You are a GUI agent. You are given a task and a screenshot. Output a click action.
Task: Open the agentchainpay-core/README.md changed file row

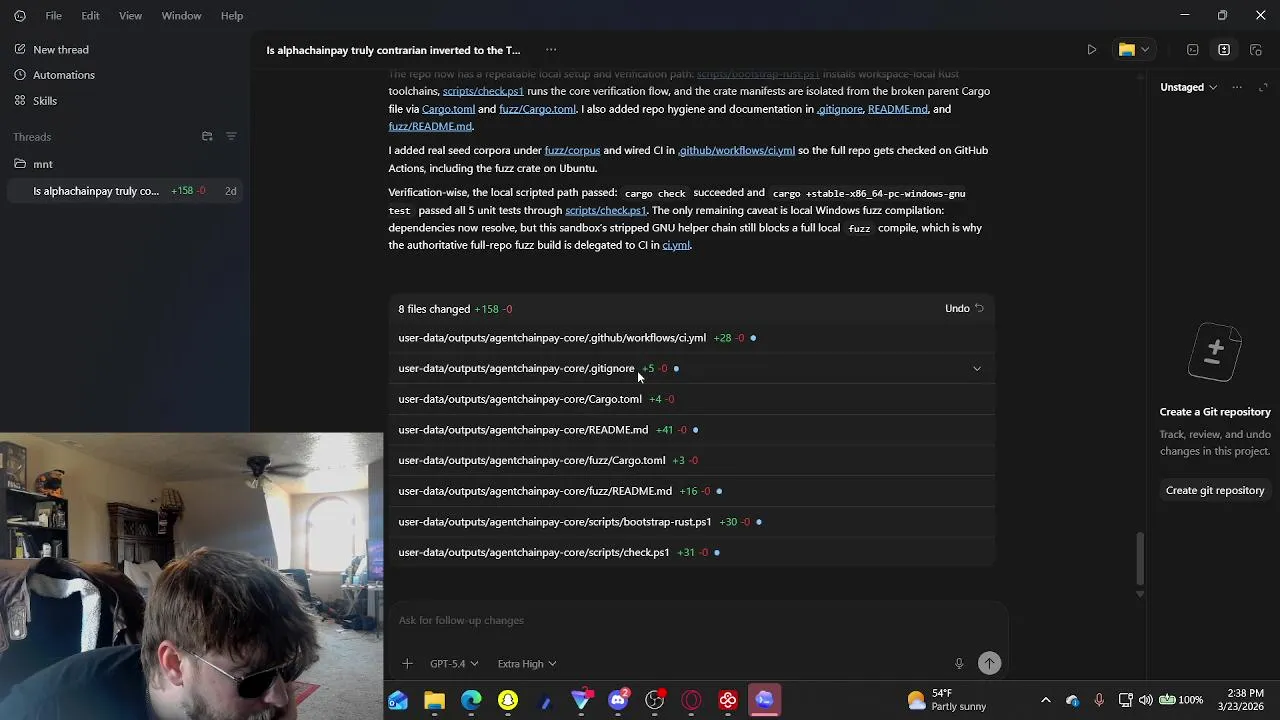[x=692, y=430]
